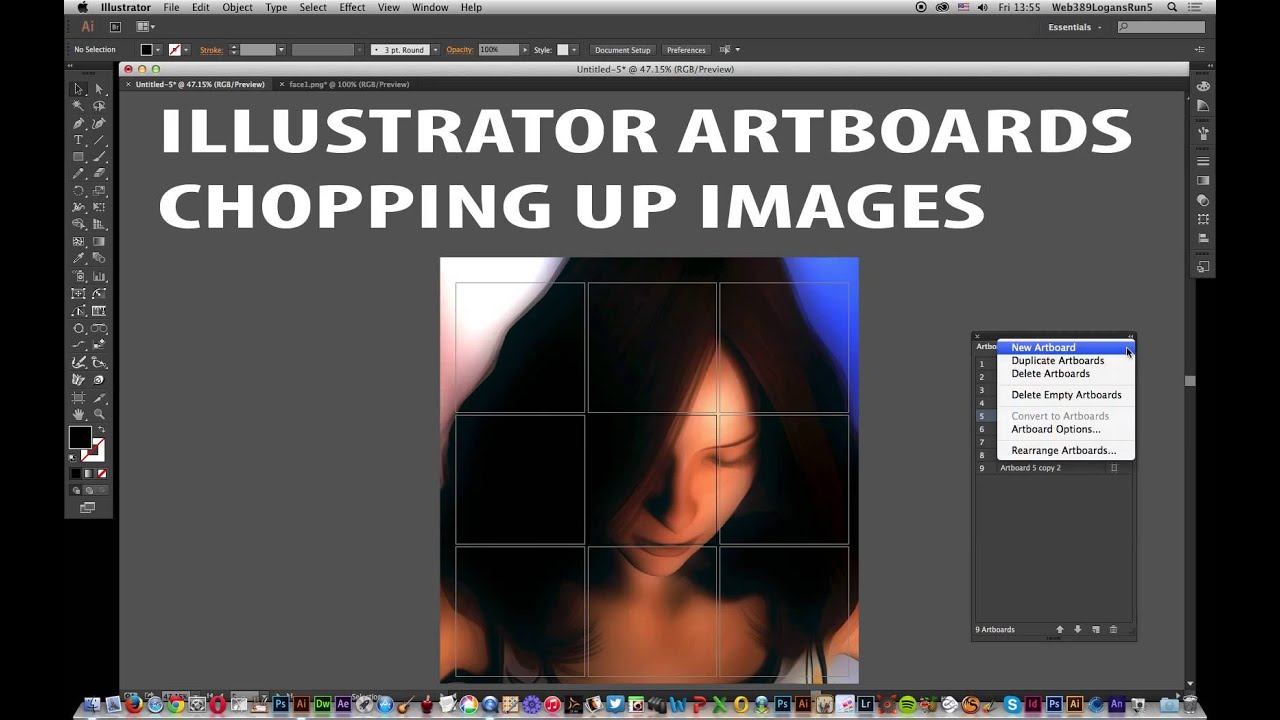Click move artboard down arrow in Artboards panel
Screen dimensions: 1280x720
pos(1078,630)
